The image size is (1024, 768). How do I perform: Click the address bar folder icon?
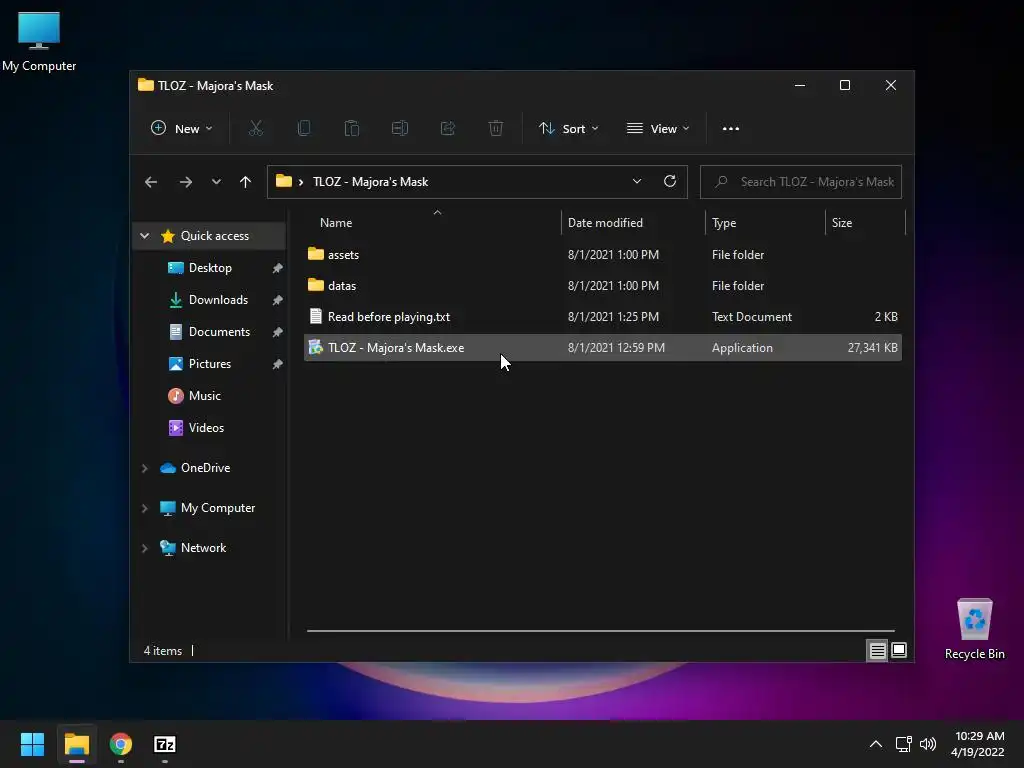pos(283,182)
